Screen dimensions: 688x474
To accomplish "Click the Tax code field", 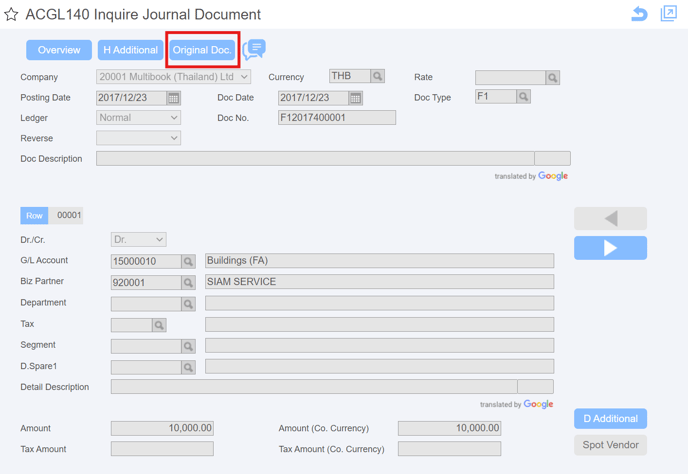I will click(132, 325).
